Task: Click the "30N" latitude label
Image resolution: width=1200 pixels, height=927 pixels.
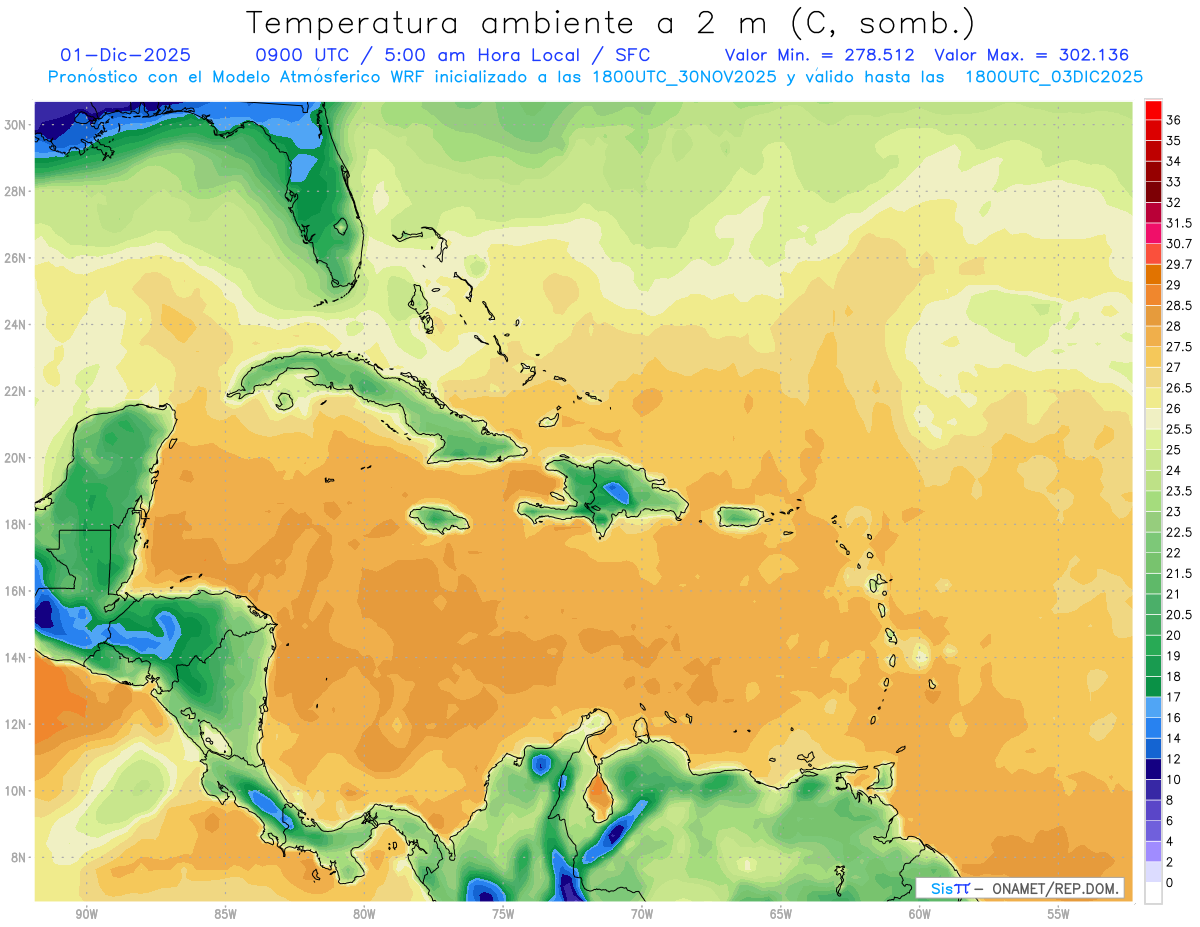Action: pyautogui.click(x=17, y=125)
